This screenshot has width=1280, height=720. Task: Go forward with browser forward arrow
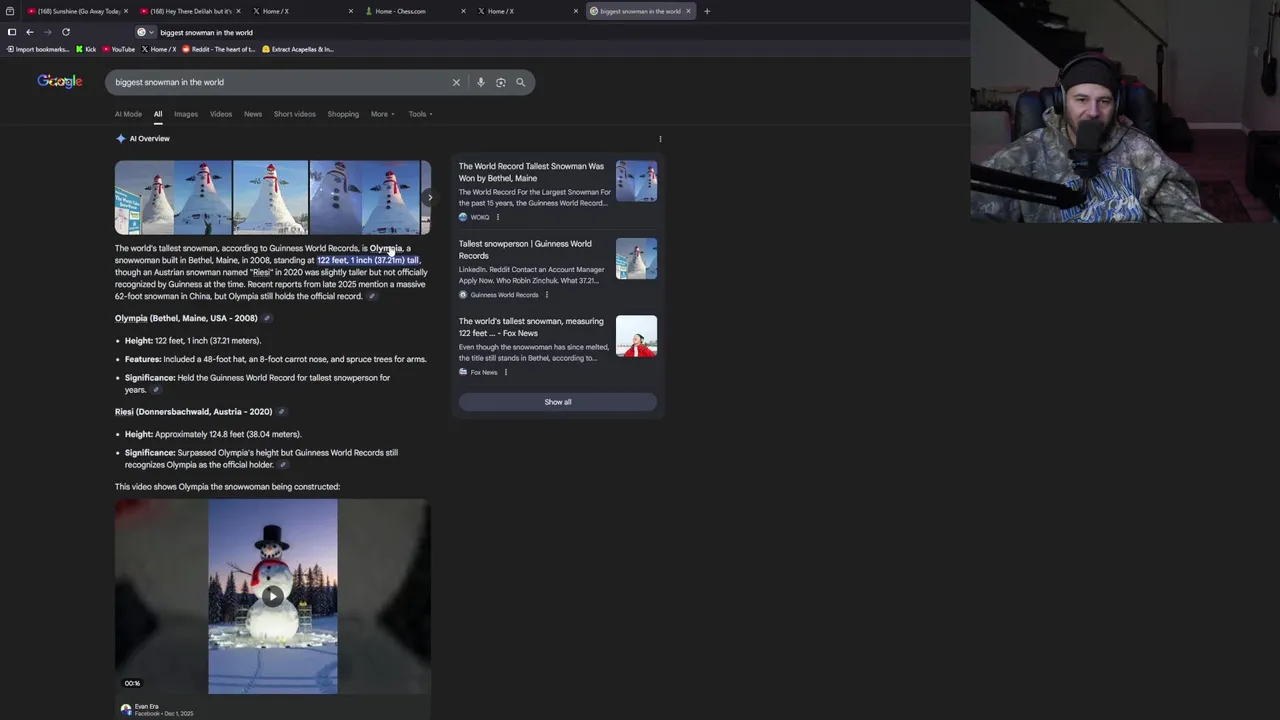click(x=47, y=32)
